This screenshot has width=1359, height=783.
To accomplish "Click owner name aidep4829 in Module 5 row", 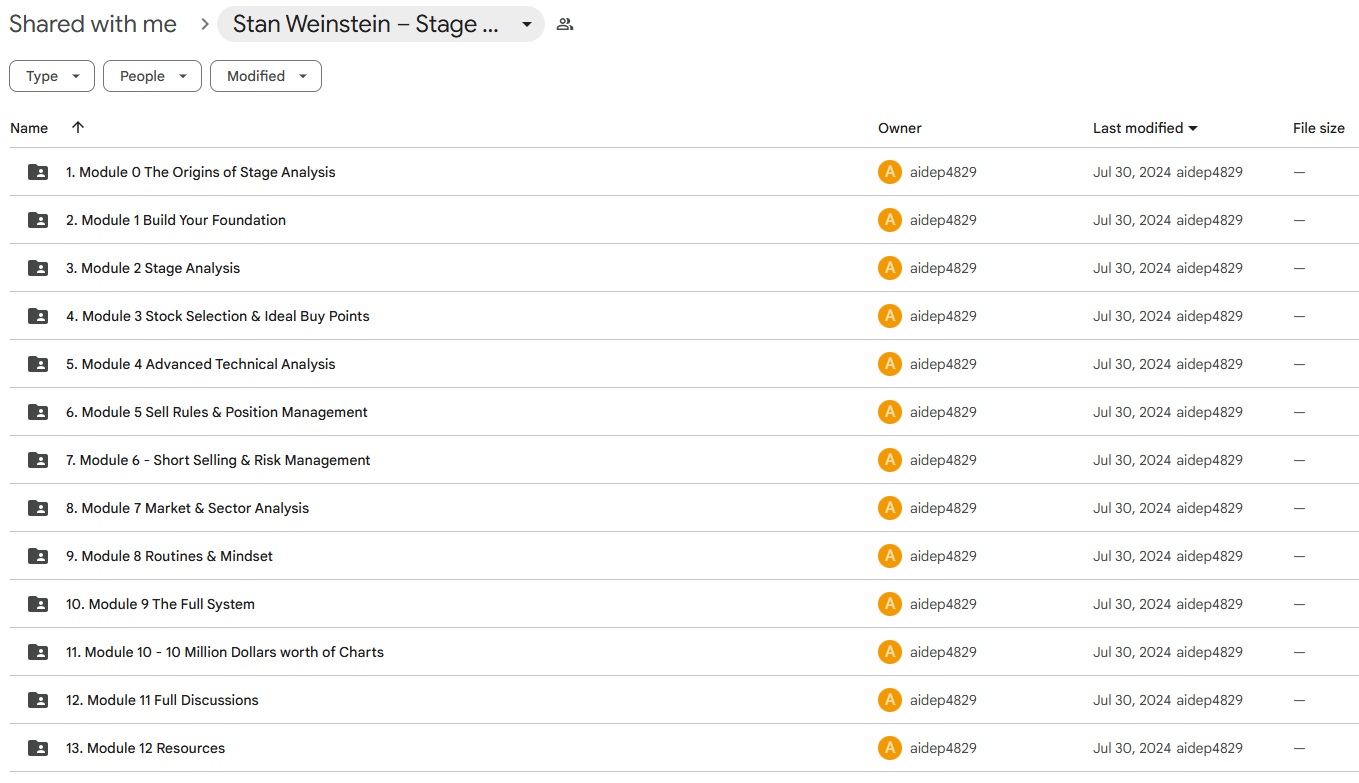I will point(943,412).
